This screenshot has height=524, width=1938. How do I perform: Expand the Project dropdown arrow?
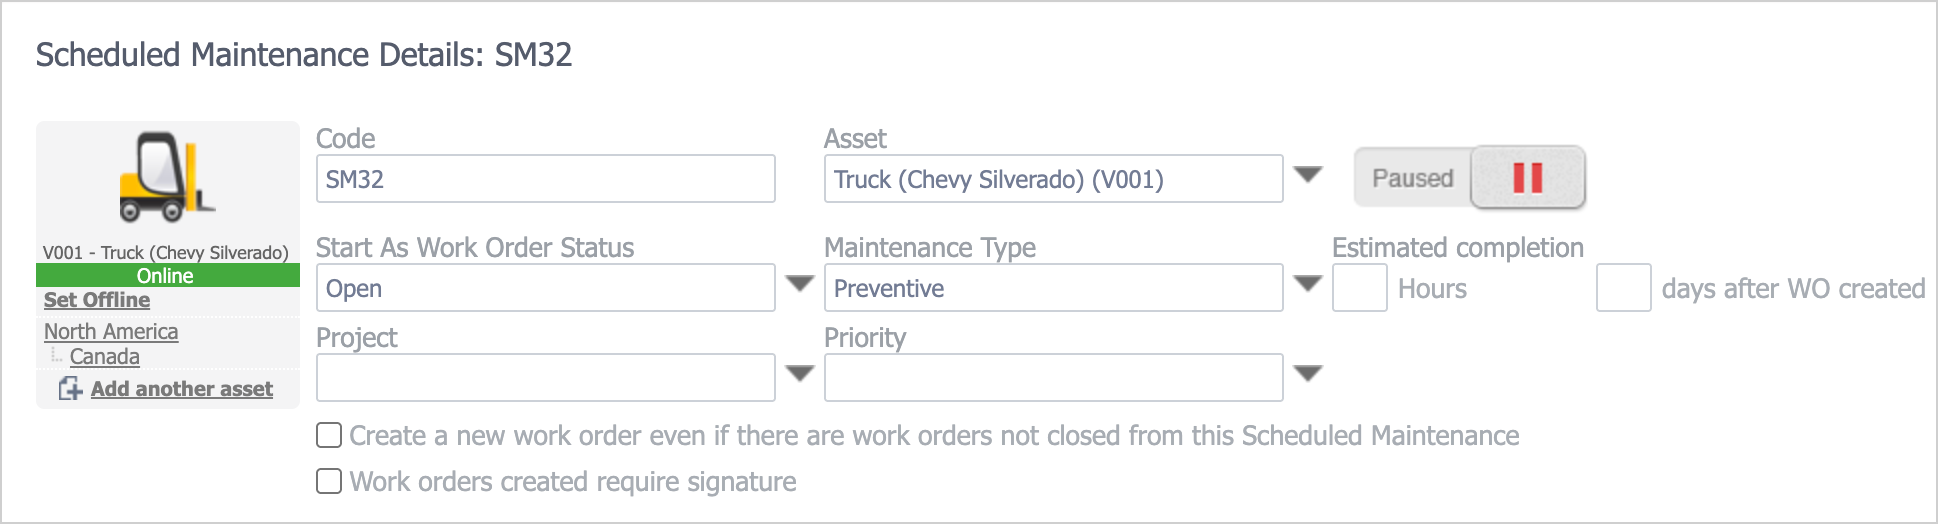pyautogui.click(x=799, y=374)
